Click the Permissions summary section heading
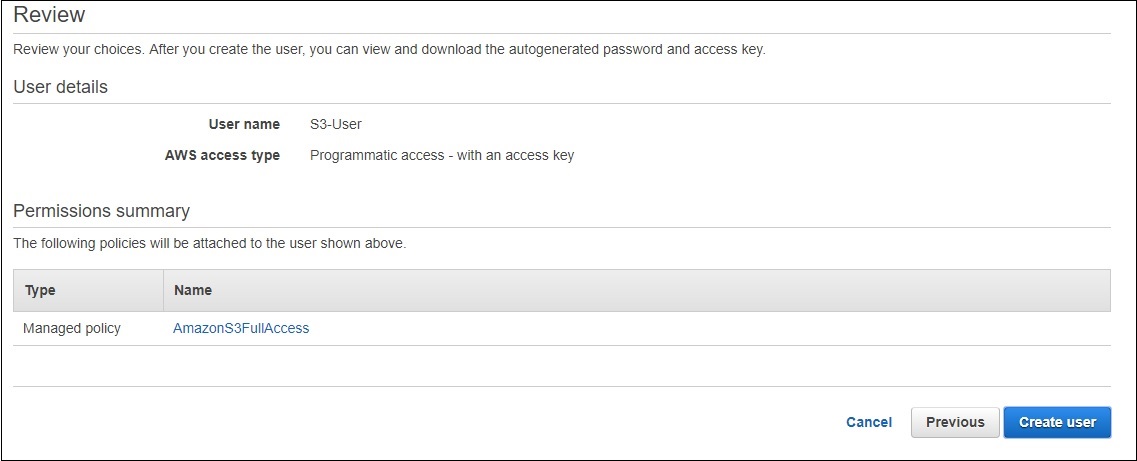Screen dimensions: 1137x461 click(x=101, y=211)
